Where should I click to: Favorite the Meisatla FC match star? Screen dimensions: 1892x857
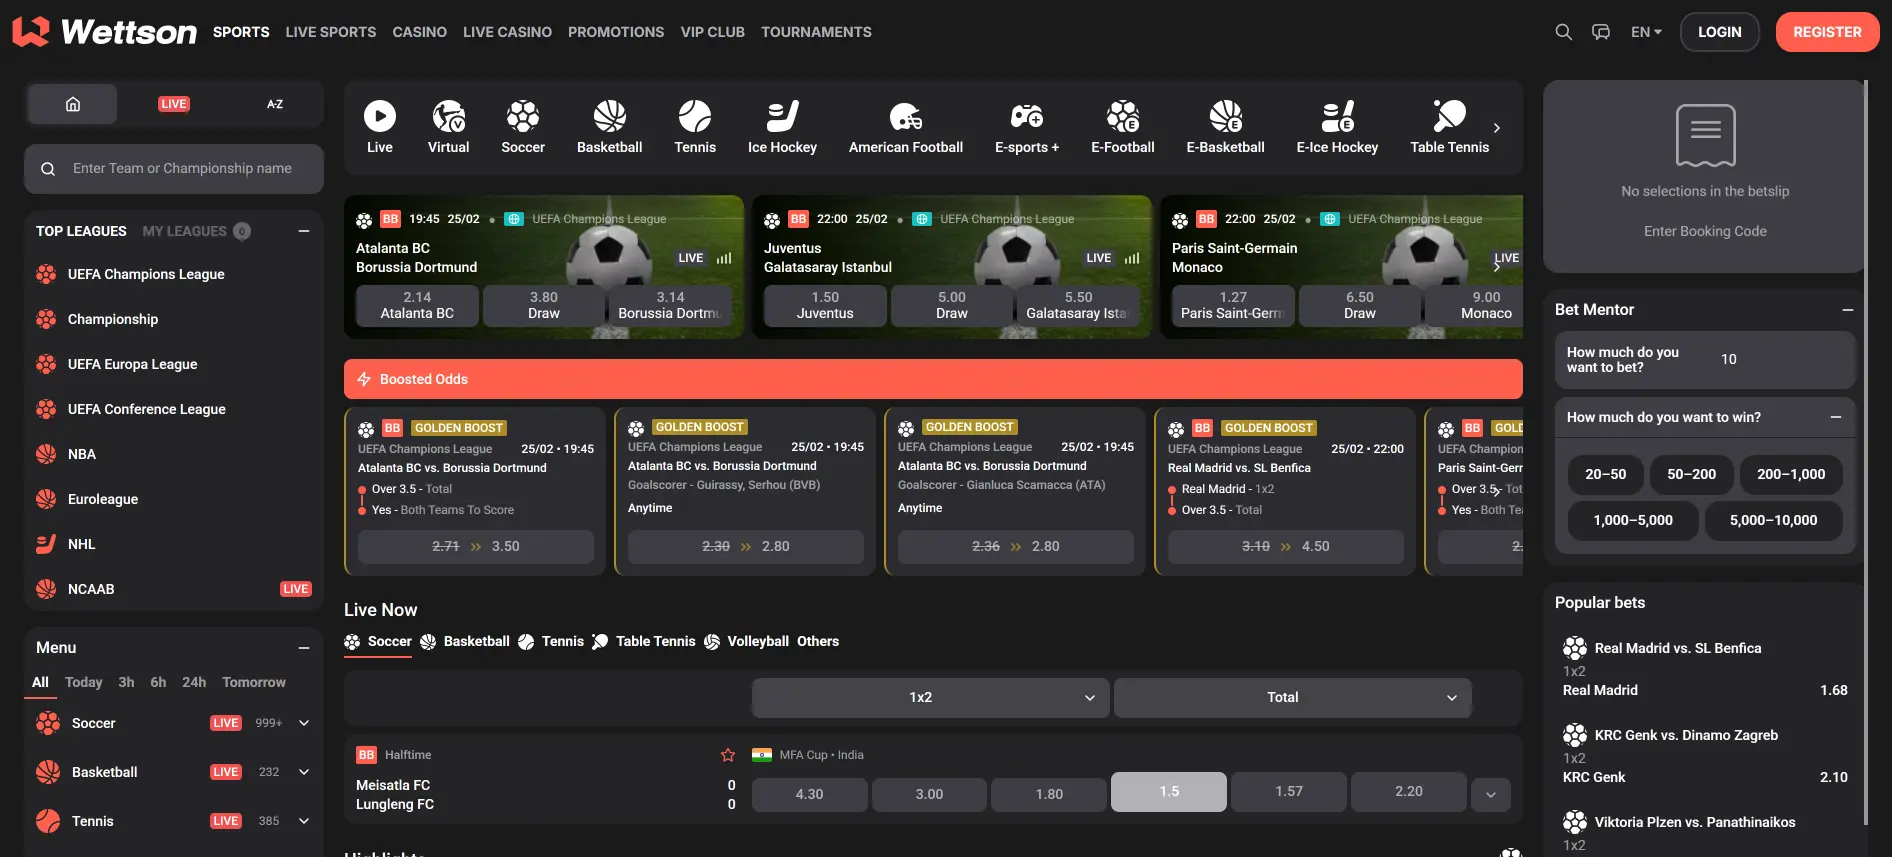pyautogui.click(x=728, y=755)
